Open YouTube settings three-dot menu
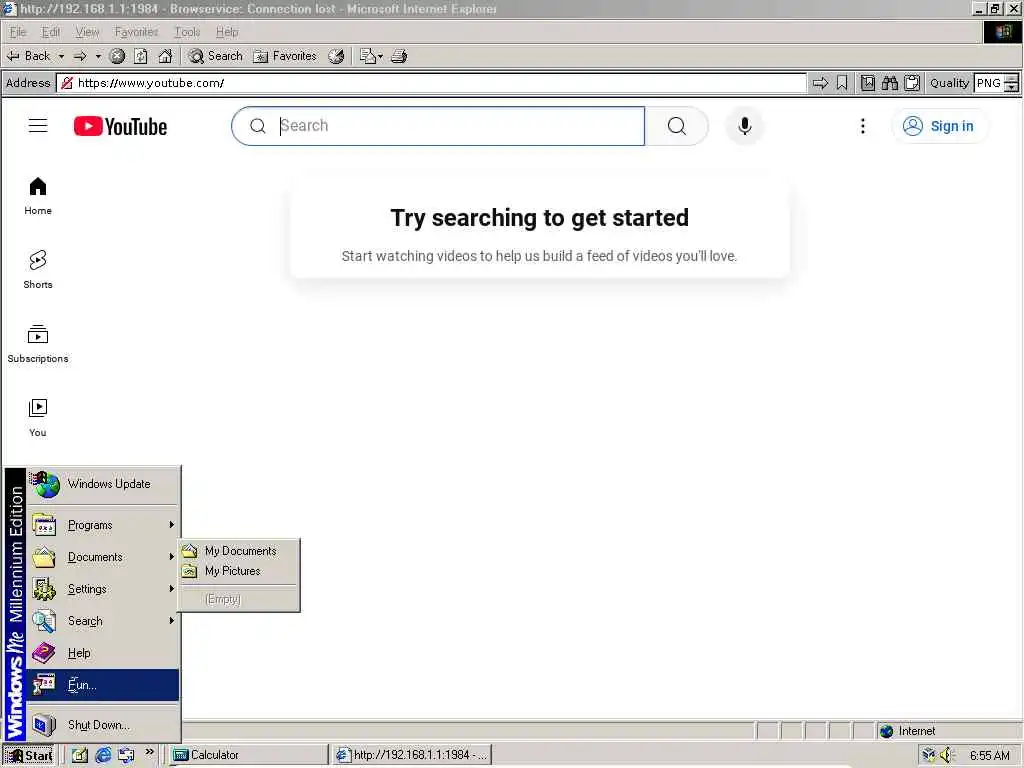This screenshot has width=1024, height=768. [863, 126]
